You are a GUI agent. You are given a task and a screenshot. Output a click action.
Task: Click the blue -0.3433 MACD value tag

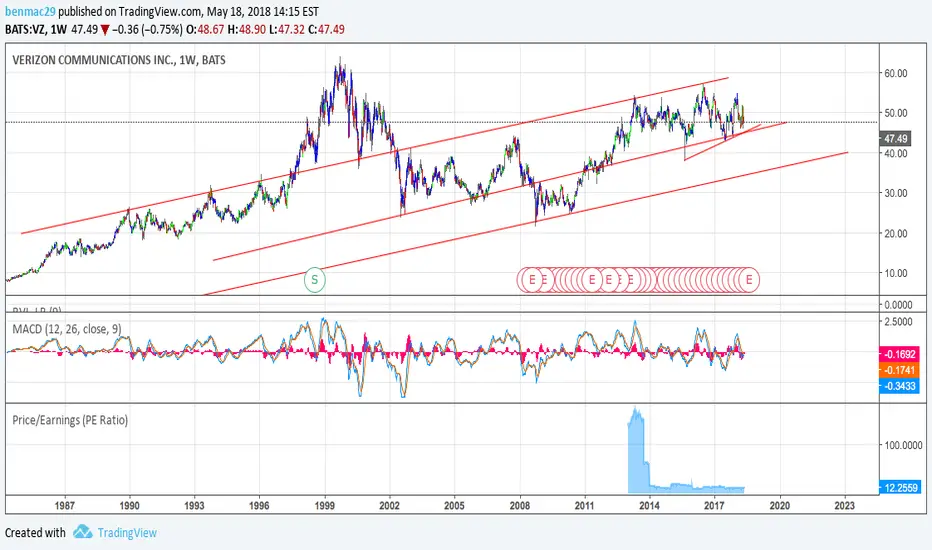(x=899, y=386)
